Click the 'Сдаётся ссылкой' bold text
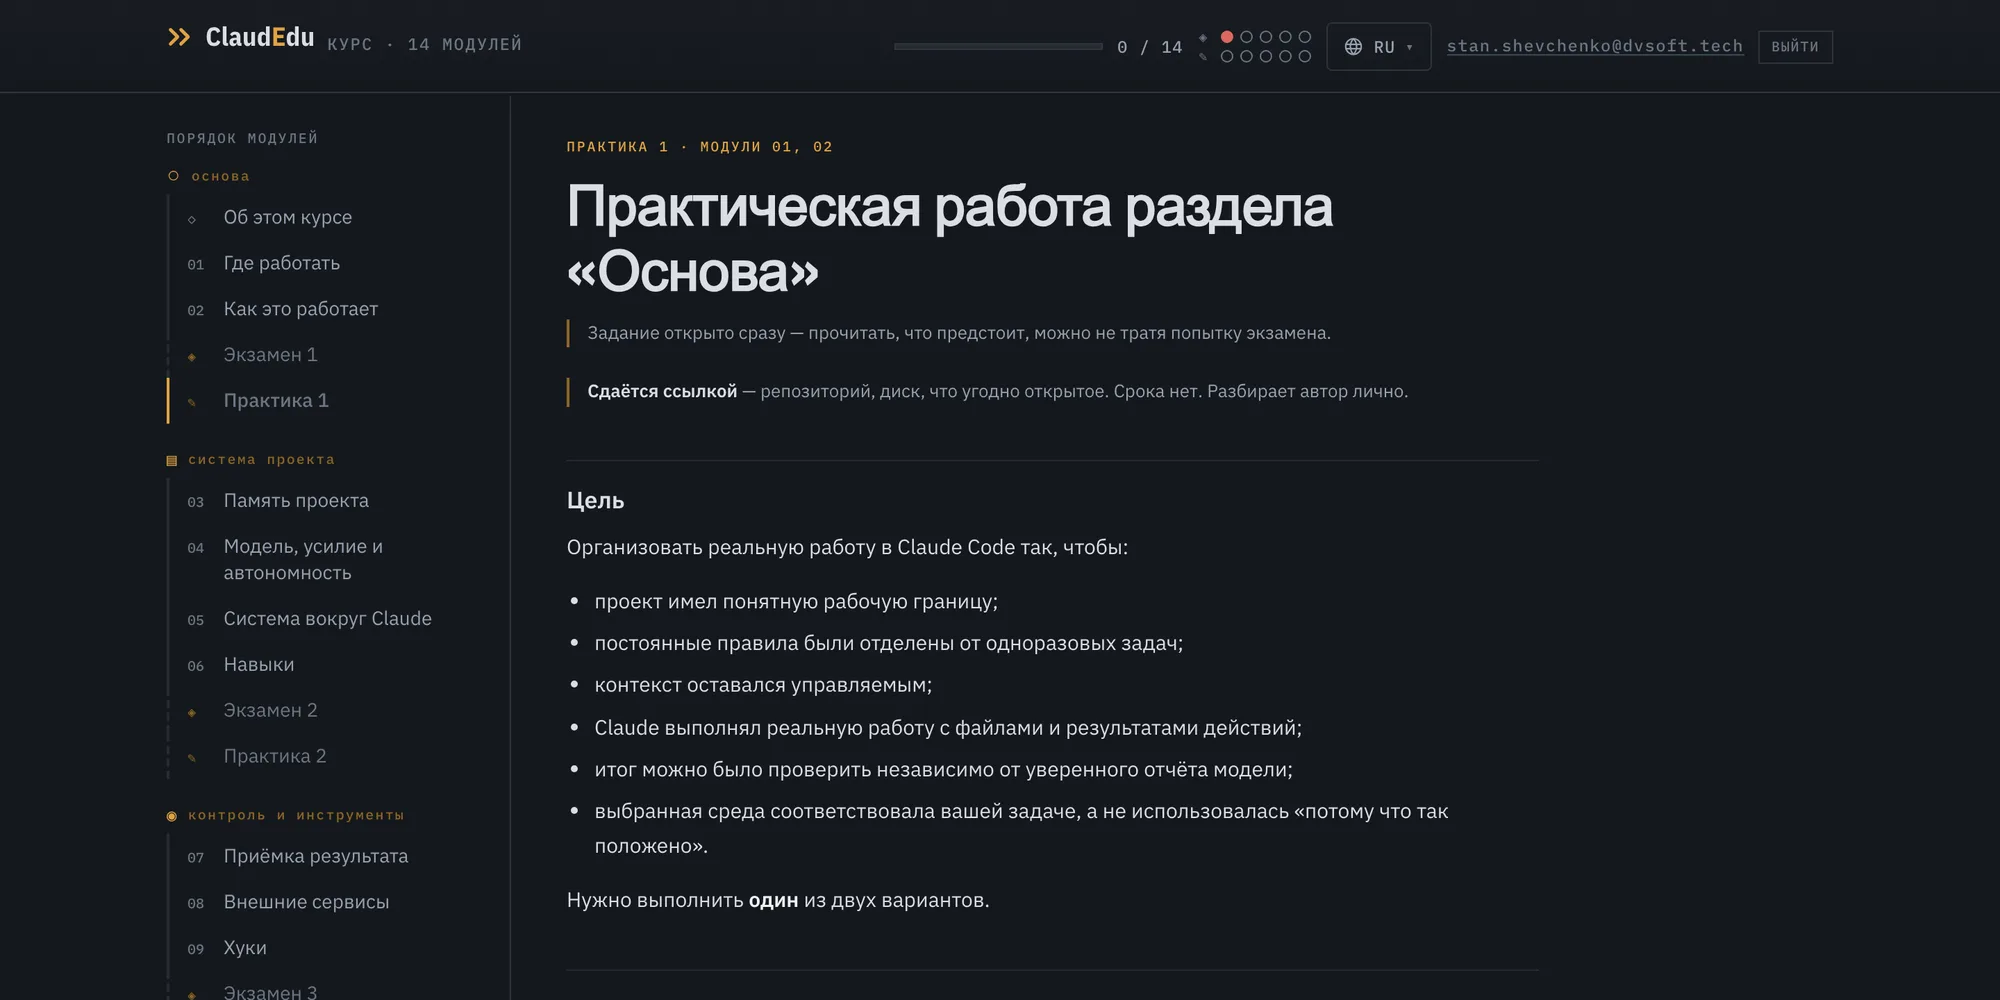Image resolution: width=2000 pixels, height=1000 pixels. click(x=662, y=391)
